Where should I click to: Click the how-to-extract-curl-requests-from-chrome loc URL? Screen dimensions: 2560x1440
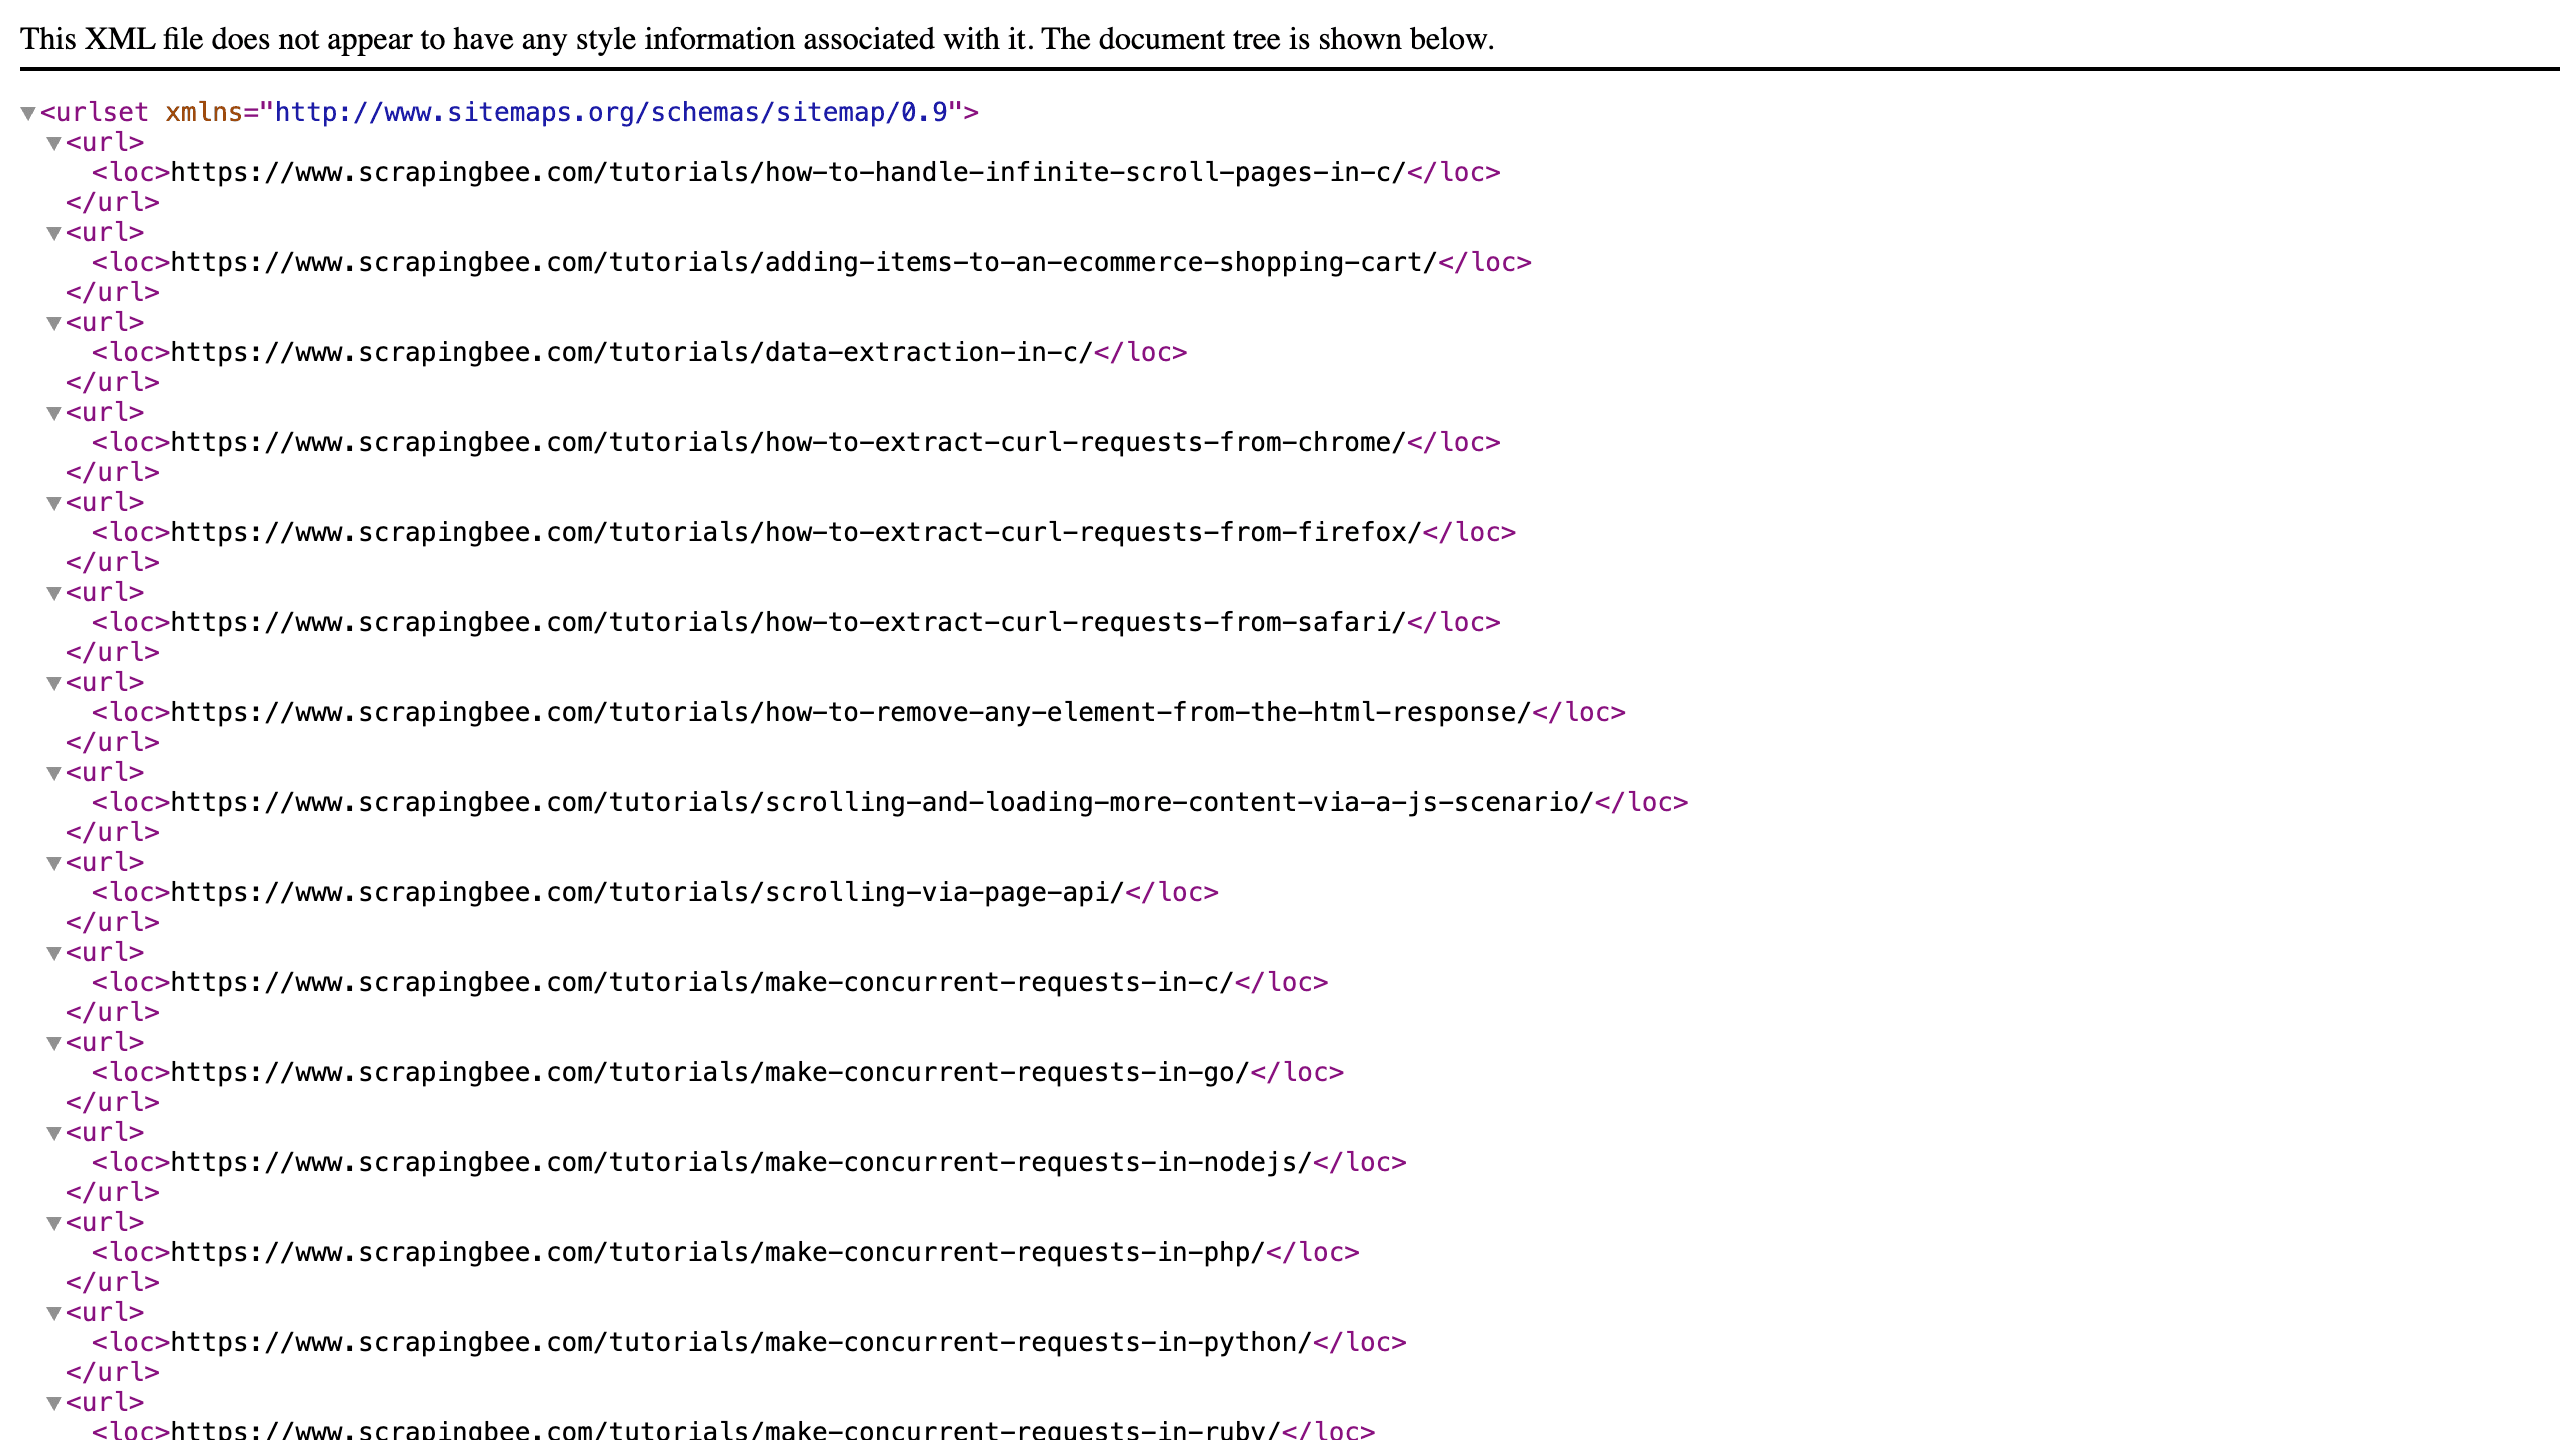(x=789, y=442)
